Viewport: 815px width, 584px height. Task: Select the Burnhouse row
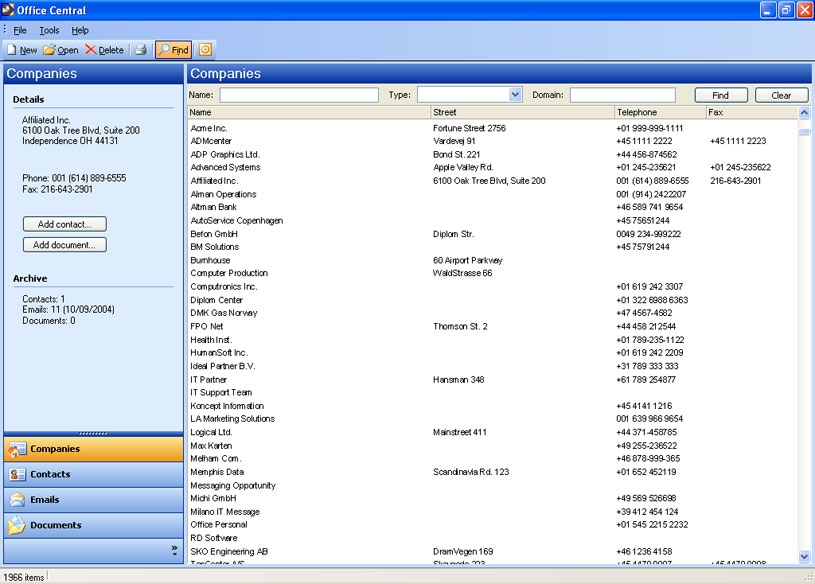click(492, 260)
